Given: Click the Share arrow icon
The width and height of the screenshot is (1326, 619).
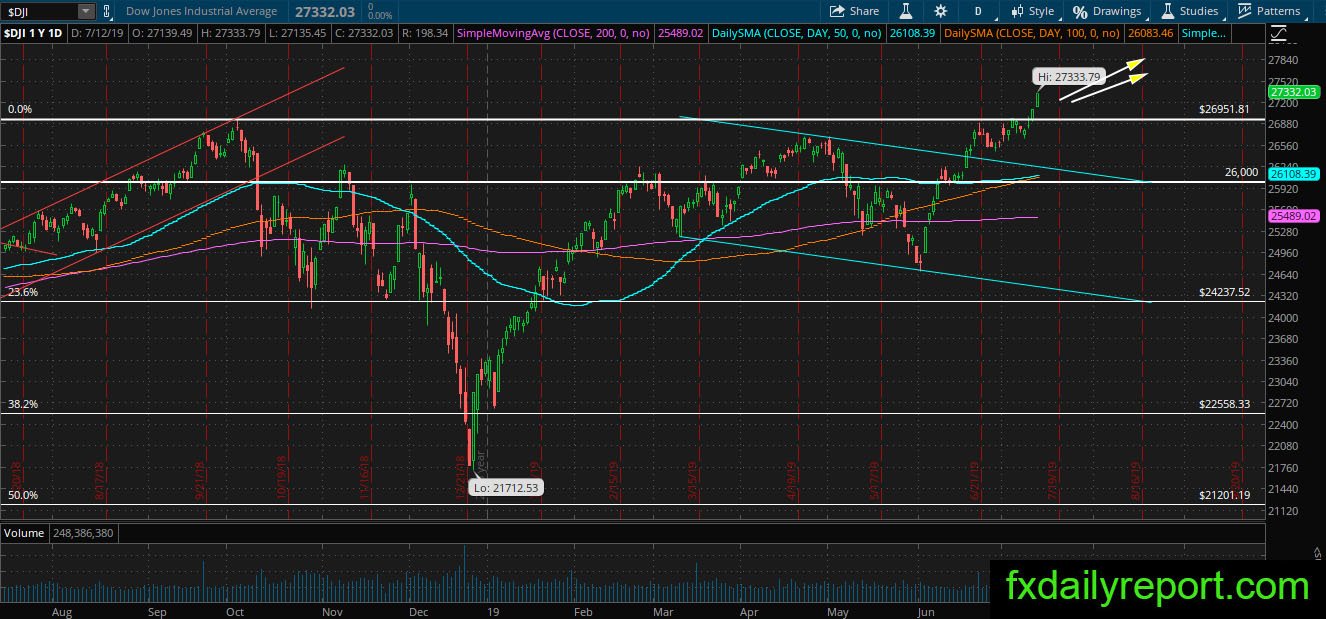Looking at the screenshot, I should coord(838,11).
